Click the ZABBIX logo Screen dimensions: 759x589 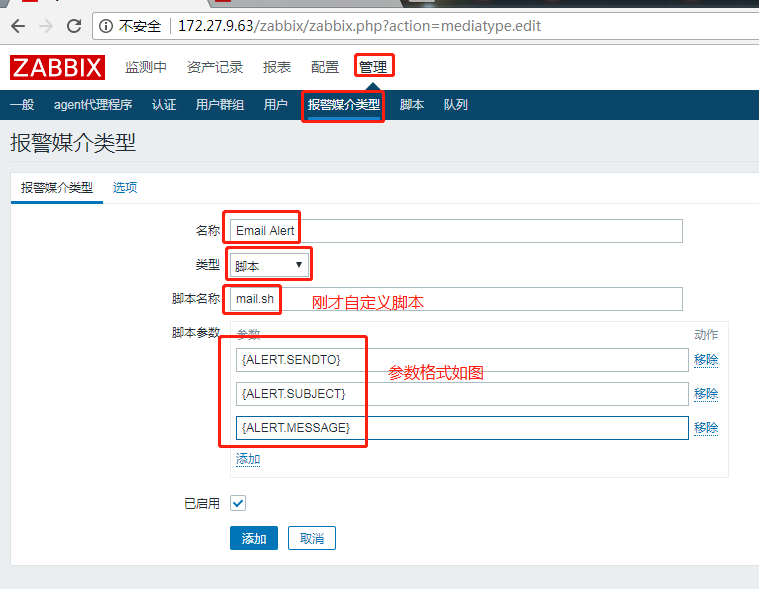tap(57, 67)
